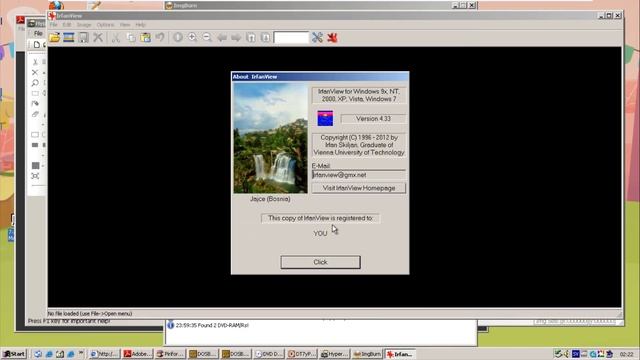The width and height of the screenshot is (640, 360).
Task: Click the registered-to name YOU
Action: click(x=320, y=233)
